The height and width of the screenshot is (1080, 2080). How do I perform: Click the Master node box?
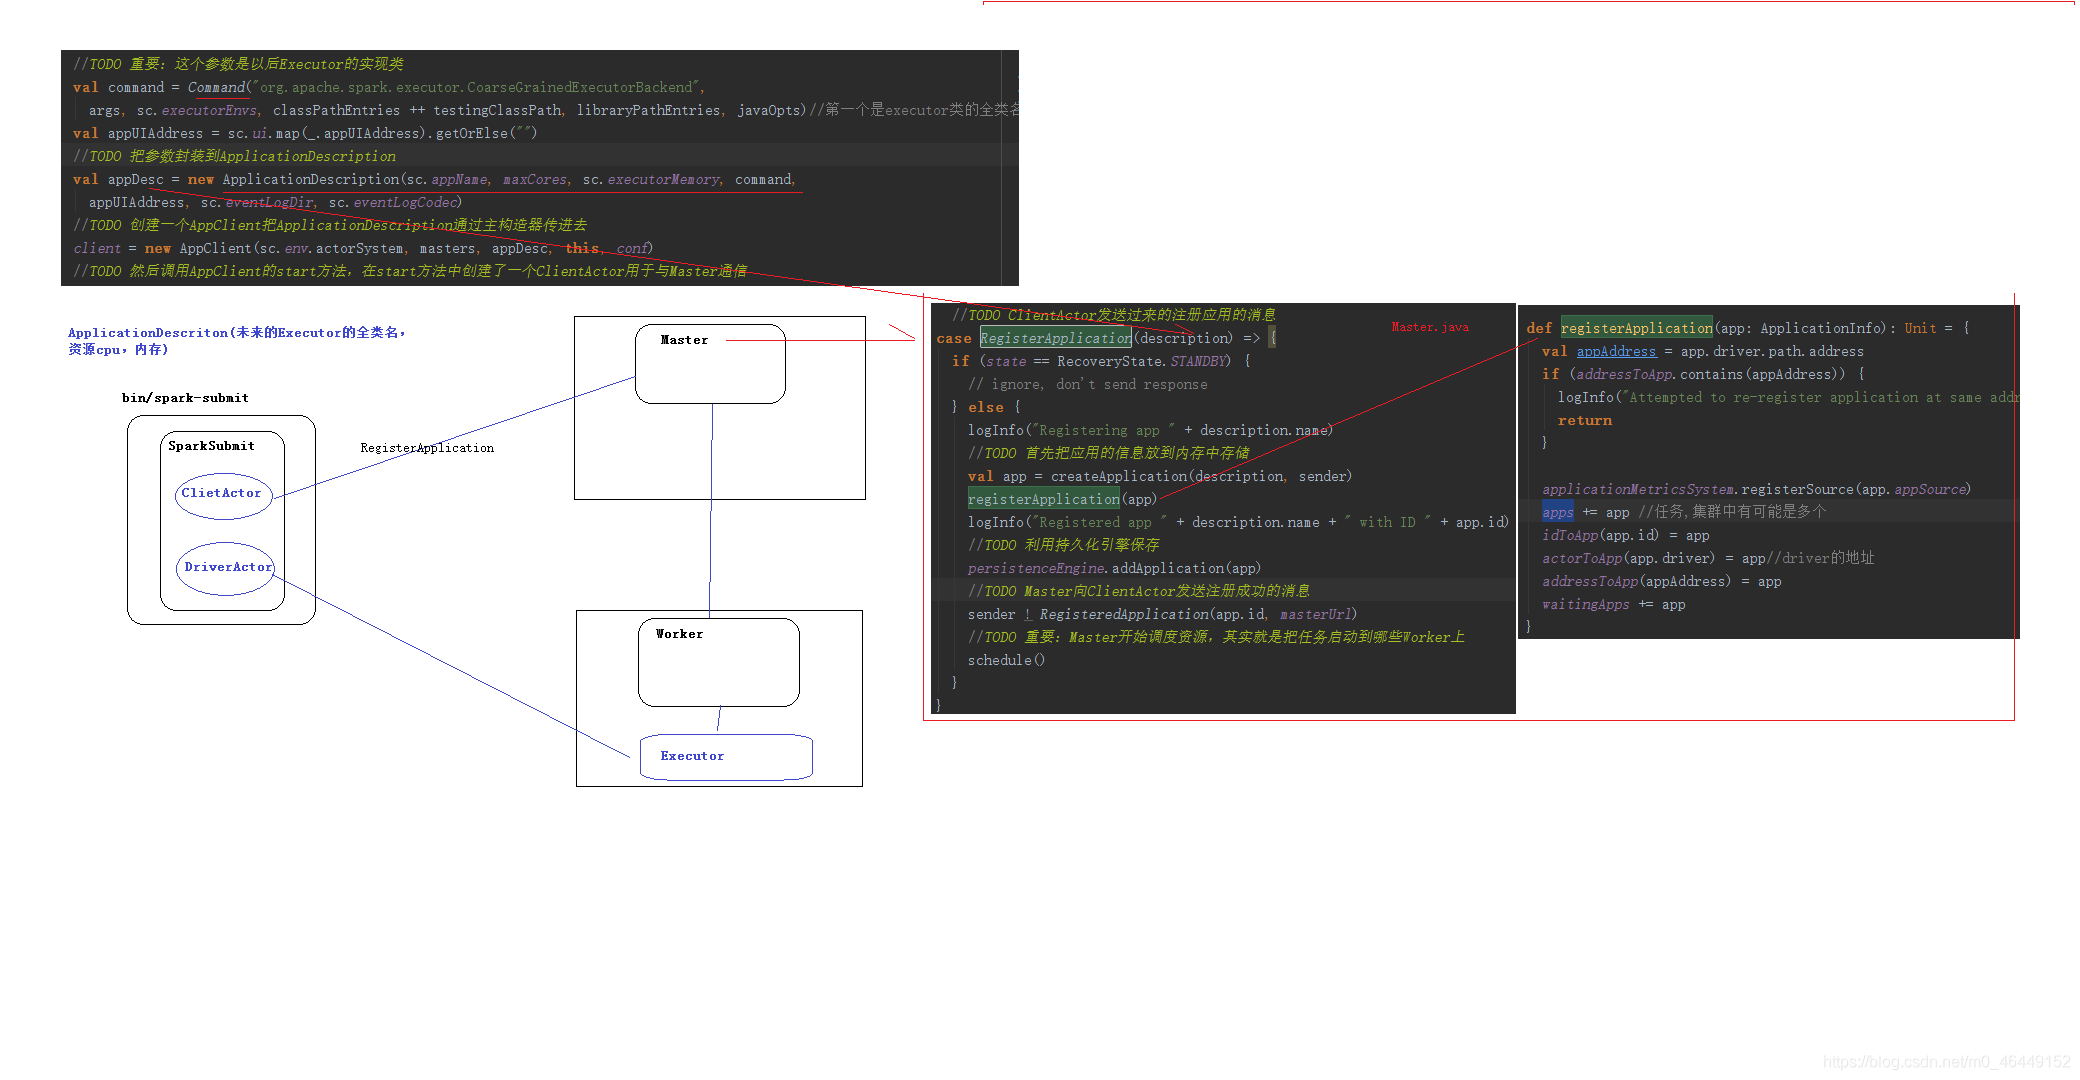710,363
